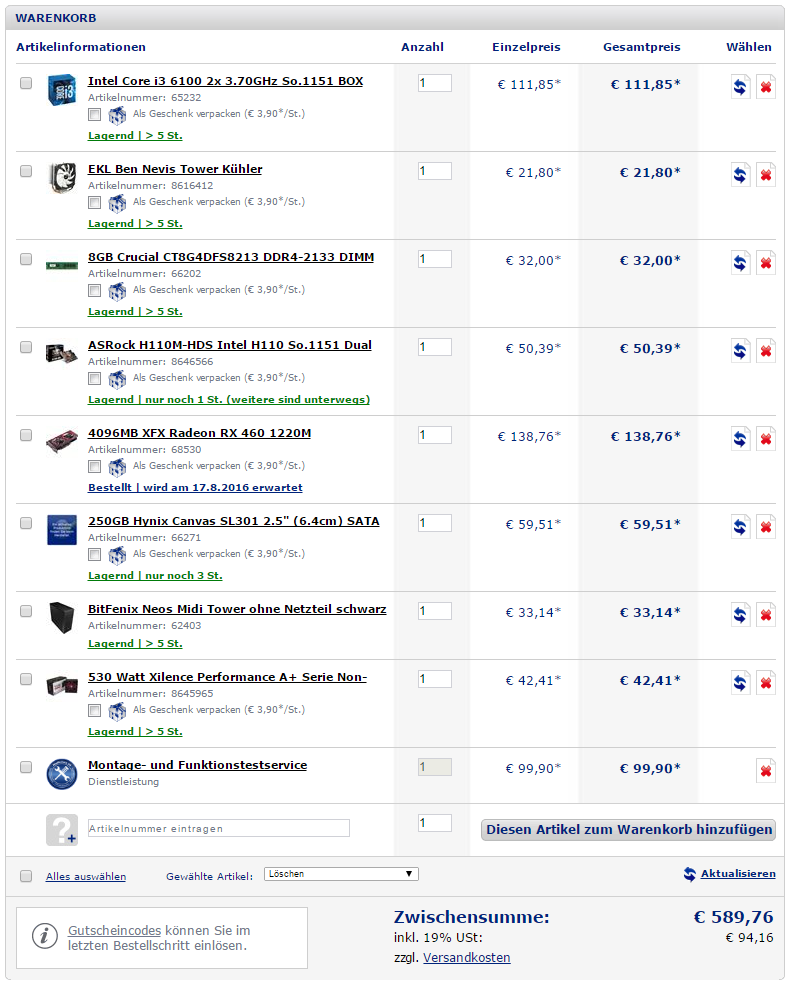Click the WARENKORB heading
The image size is (785, 984).
click(x=56, y=18)
